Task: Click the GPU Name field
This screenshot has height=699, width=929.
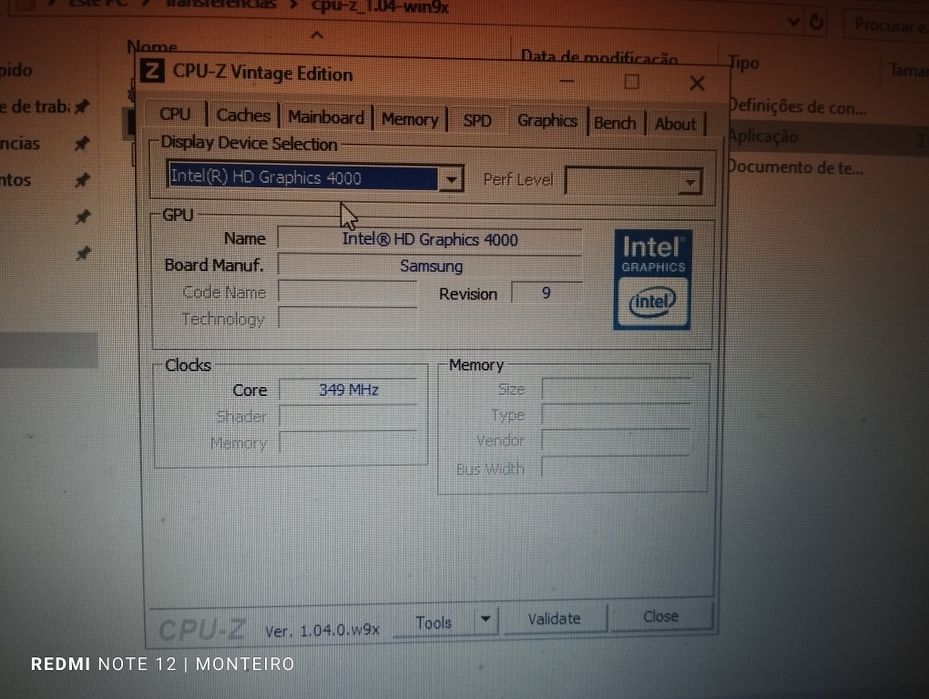Action: (430, 240)
